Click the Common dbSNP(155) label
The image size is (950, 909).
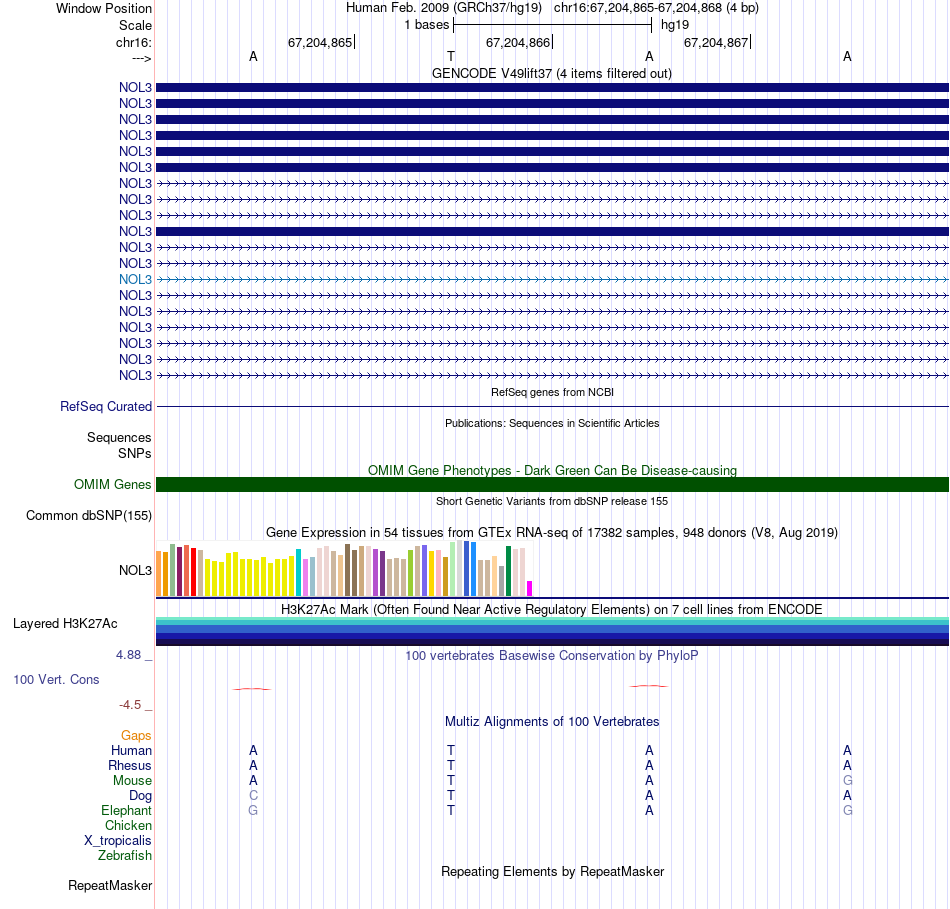pos(89,516)
